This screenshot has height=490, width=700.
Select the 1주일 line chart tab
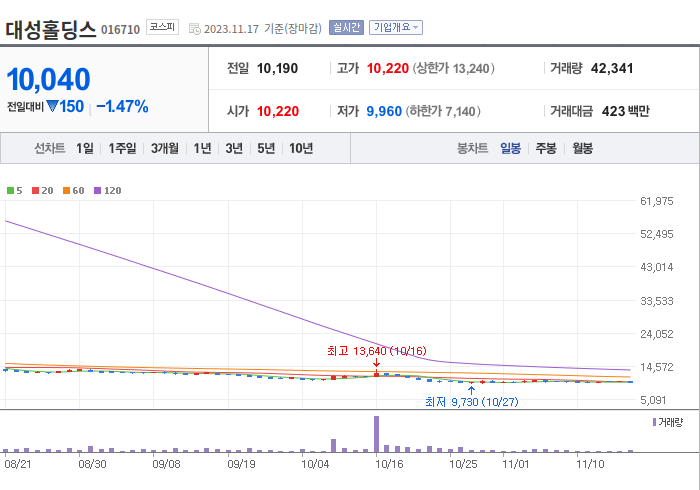point(122,148)
